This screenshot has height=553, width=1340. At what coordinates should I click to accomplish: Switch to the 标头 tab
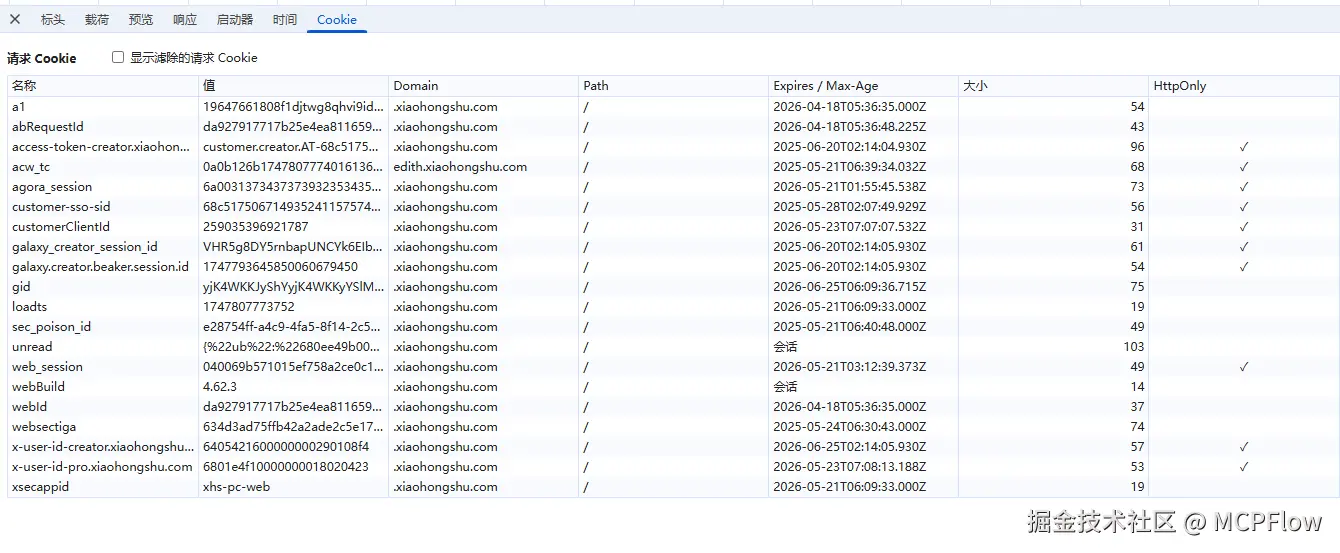click(x=53, y=20)
